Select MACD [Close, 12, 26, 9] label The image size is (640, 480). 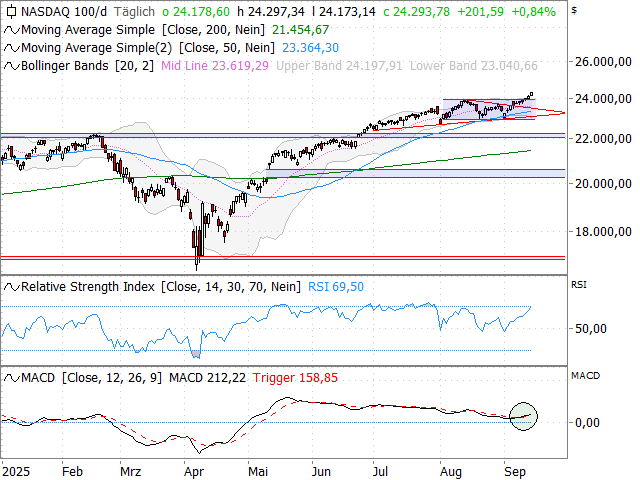[x=91, y=378]
